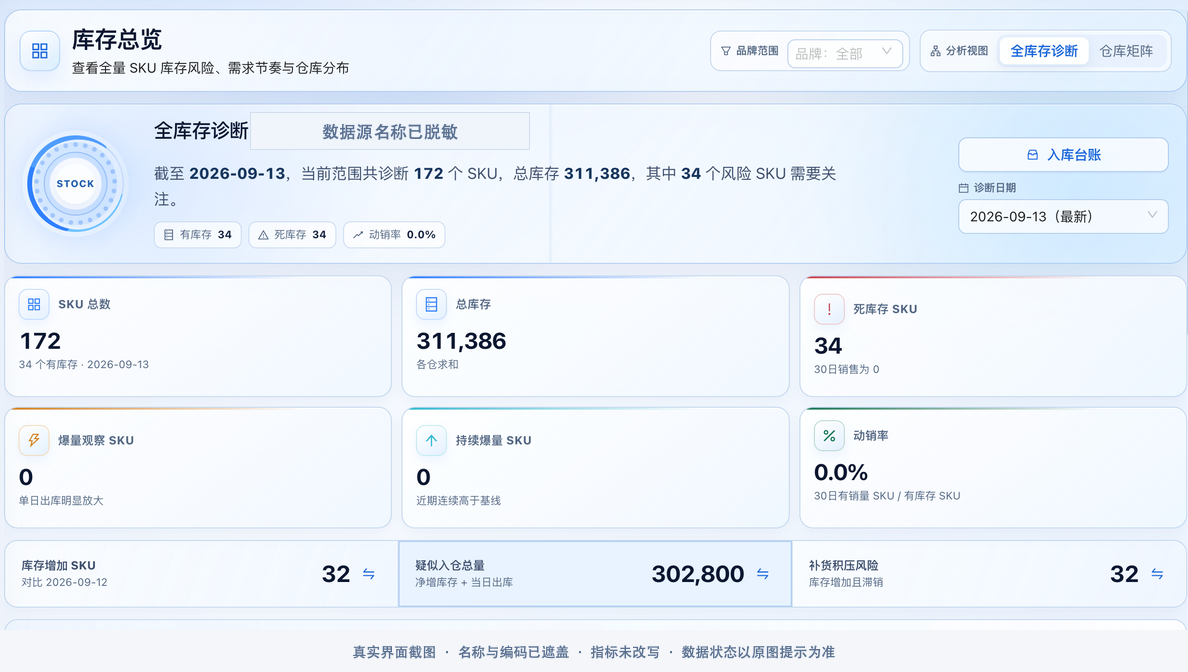Click the swap icon next to 库存增加 SKU 32

(x=368, y=574)
